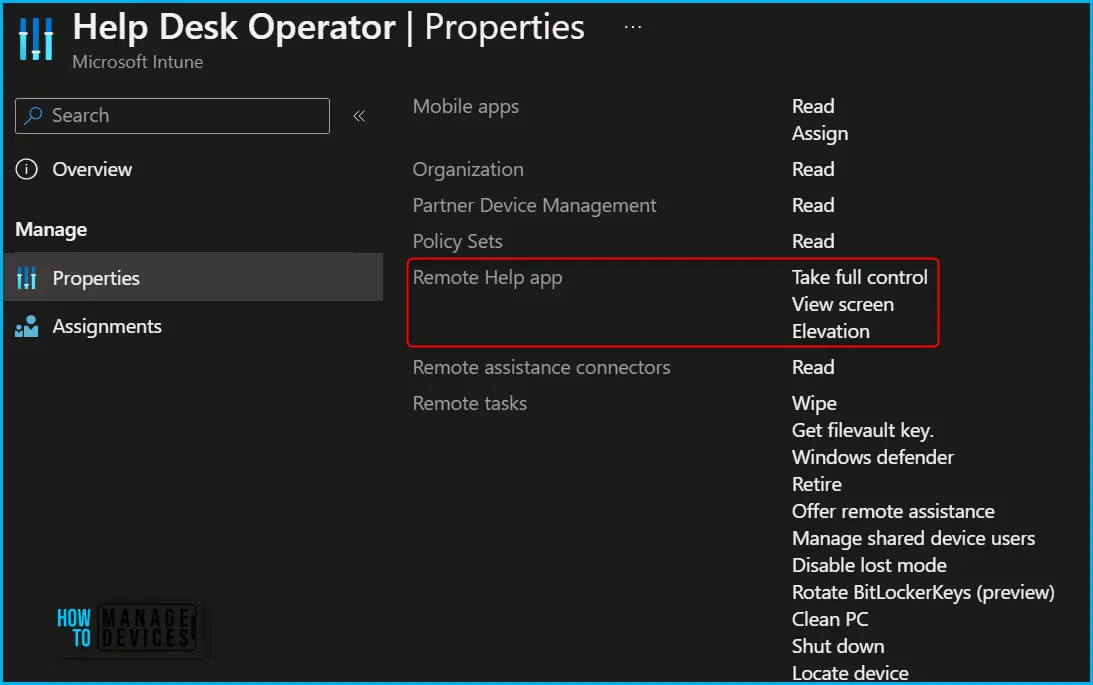
Task: Click the Take full control permission
Action: click(x=859, y=277)
